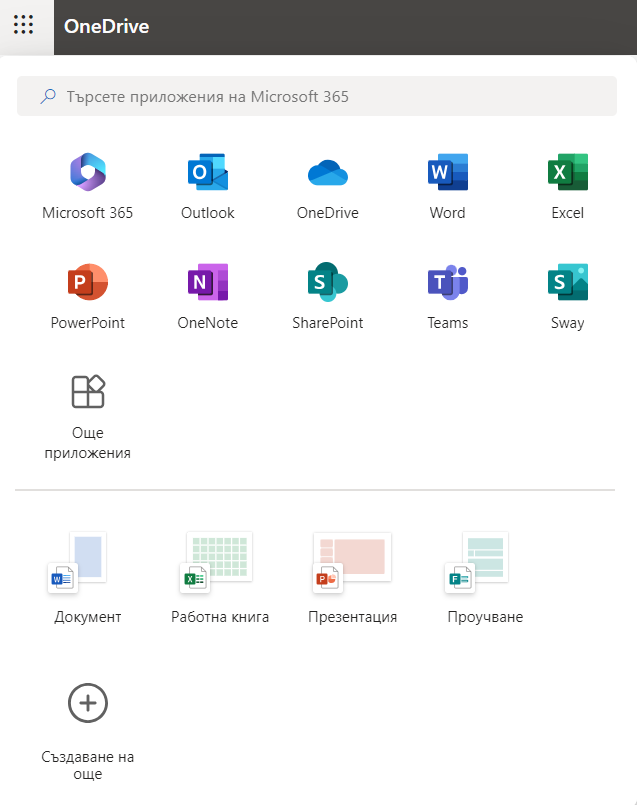The image size is (637, 805).
Task: Click the magnifier search icon
Action: coord(48,96)
